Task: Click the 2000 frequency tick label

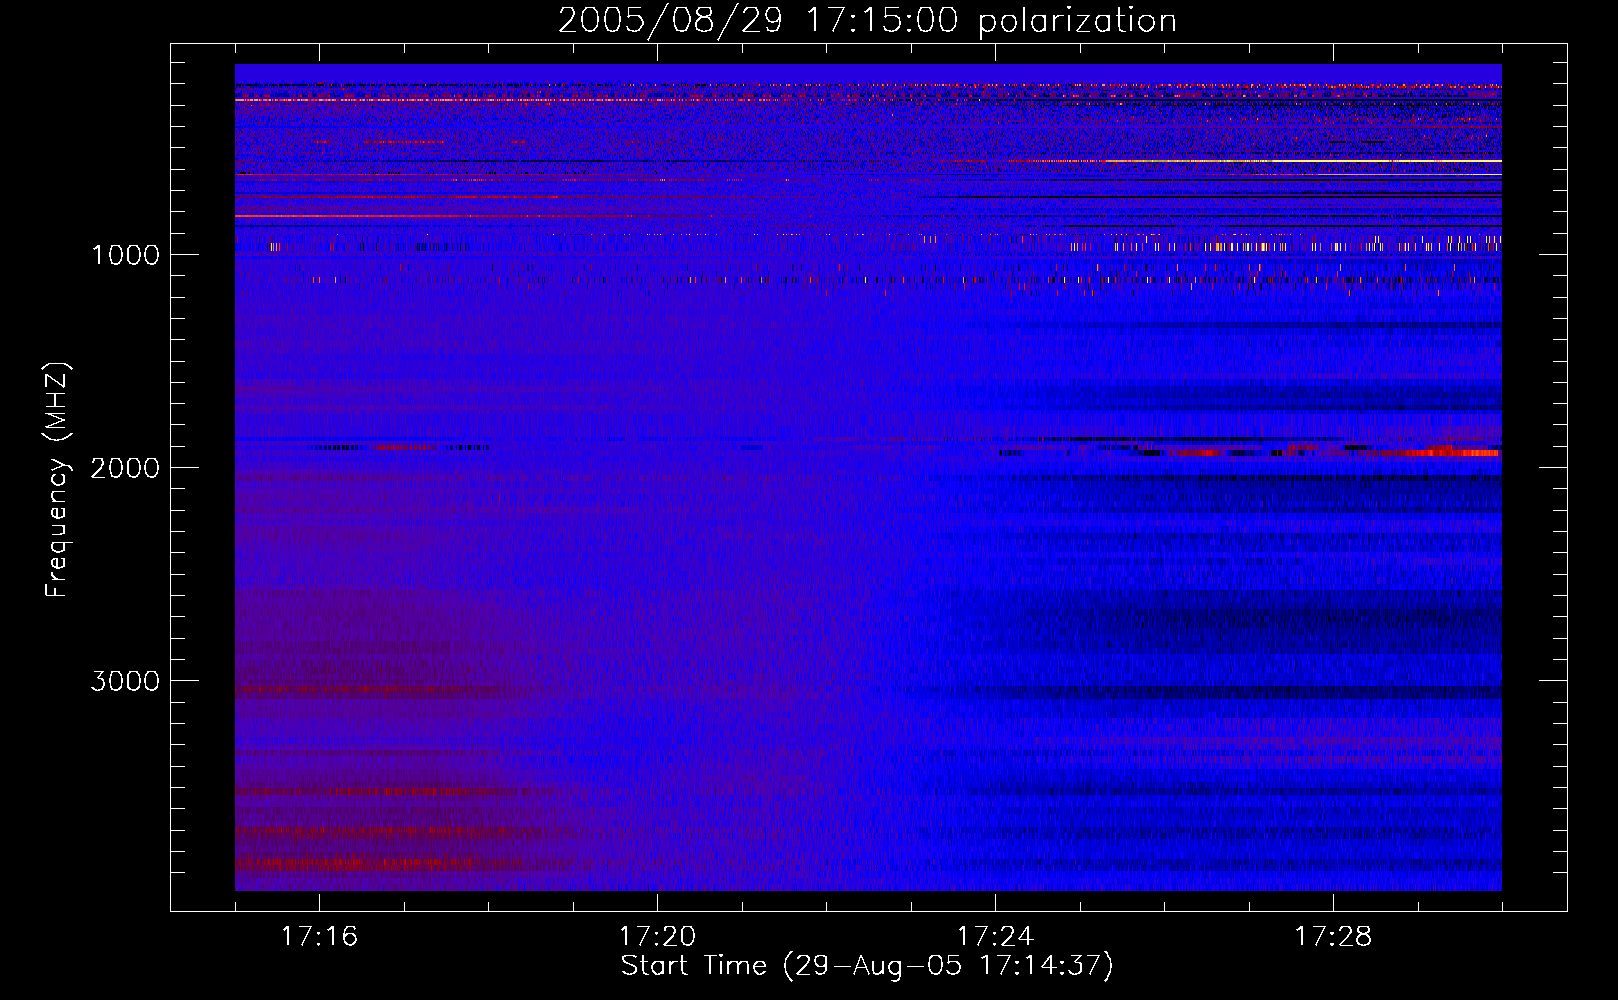Action: (125, 468)
